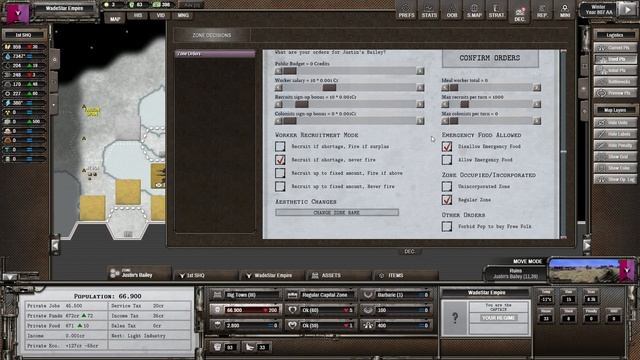Select the Zone Orders list entry

pos(215,53)
